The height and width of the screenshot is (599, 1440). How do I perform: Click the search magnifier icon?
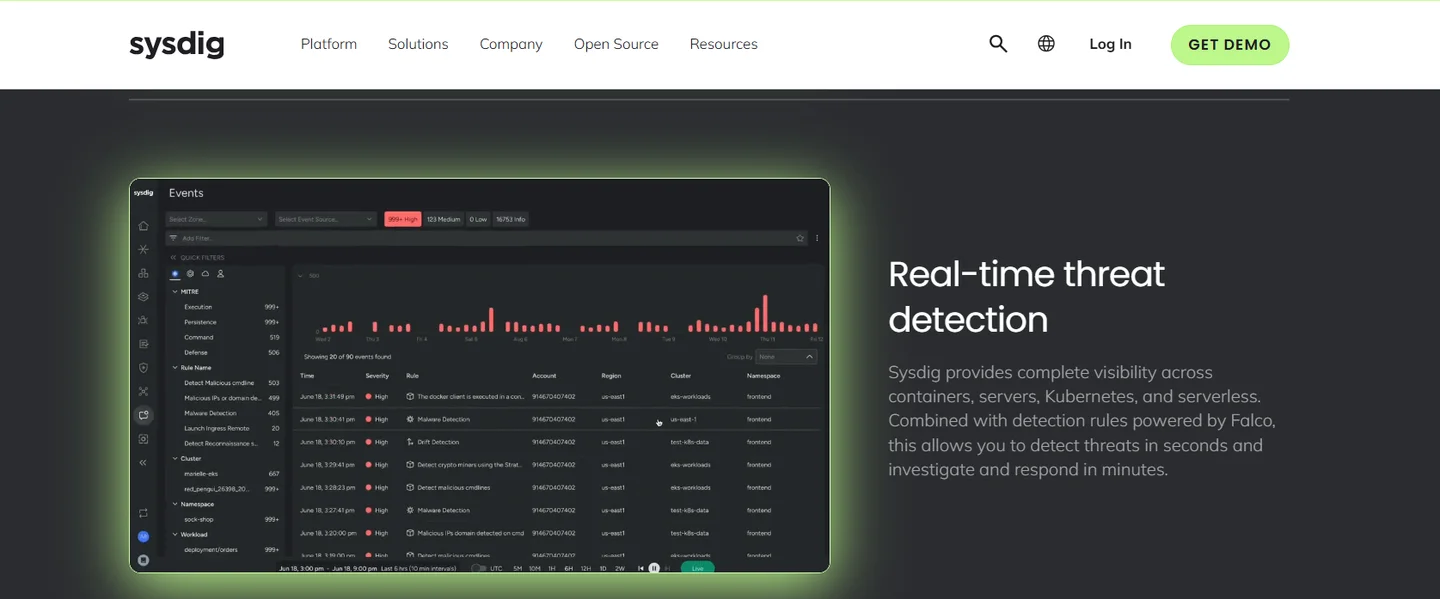(998, 44)
